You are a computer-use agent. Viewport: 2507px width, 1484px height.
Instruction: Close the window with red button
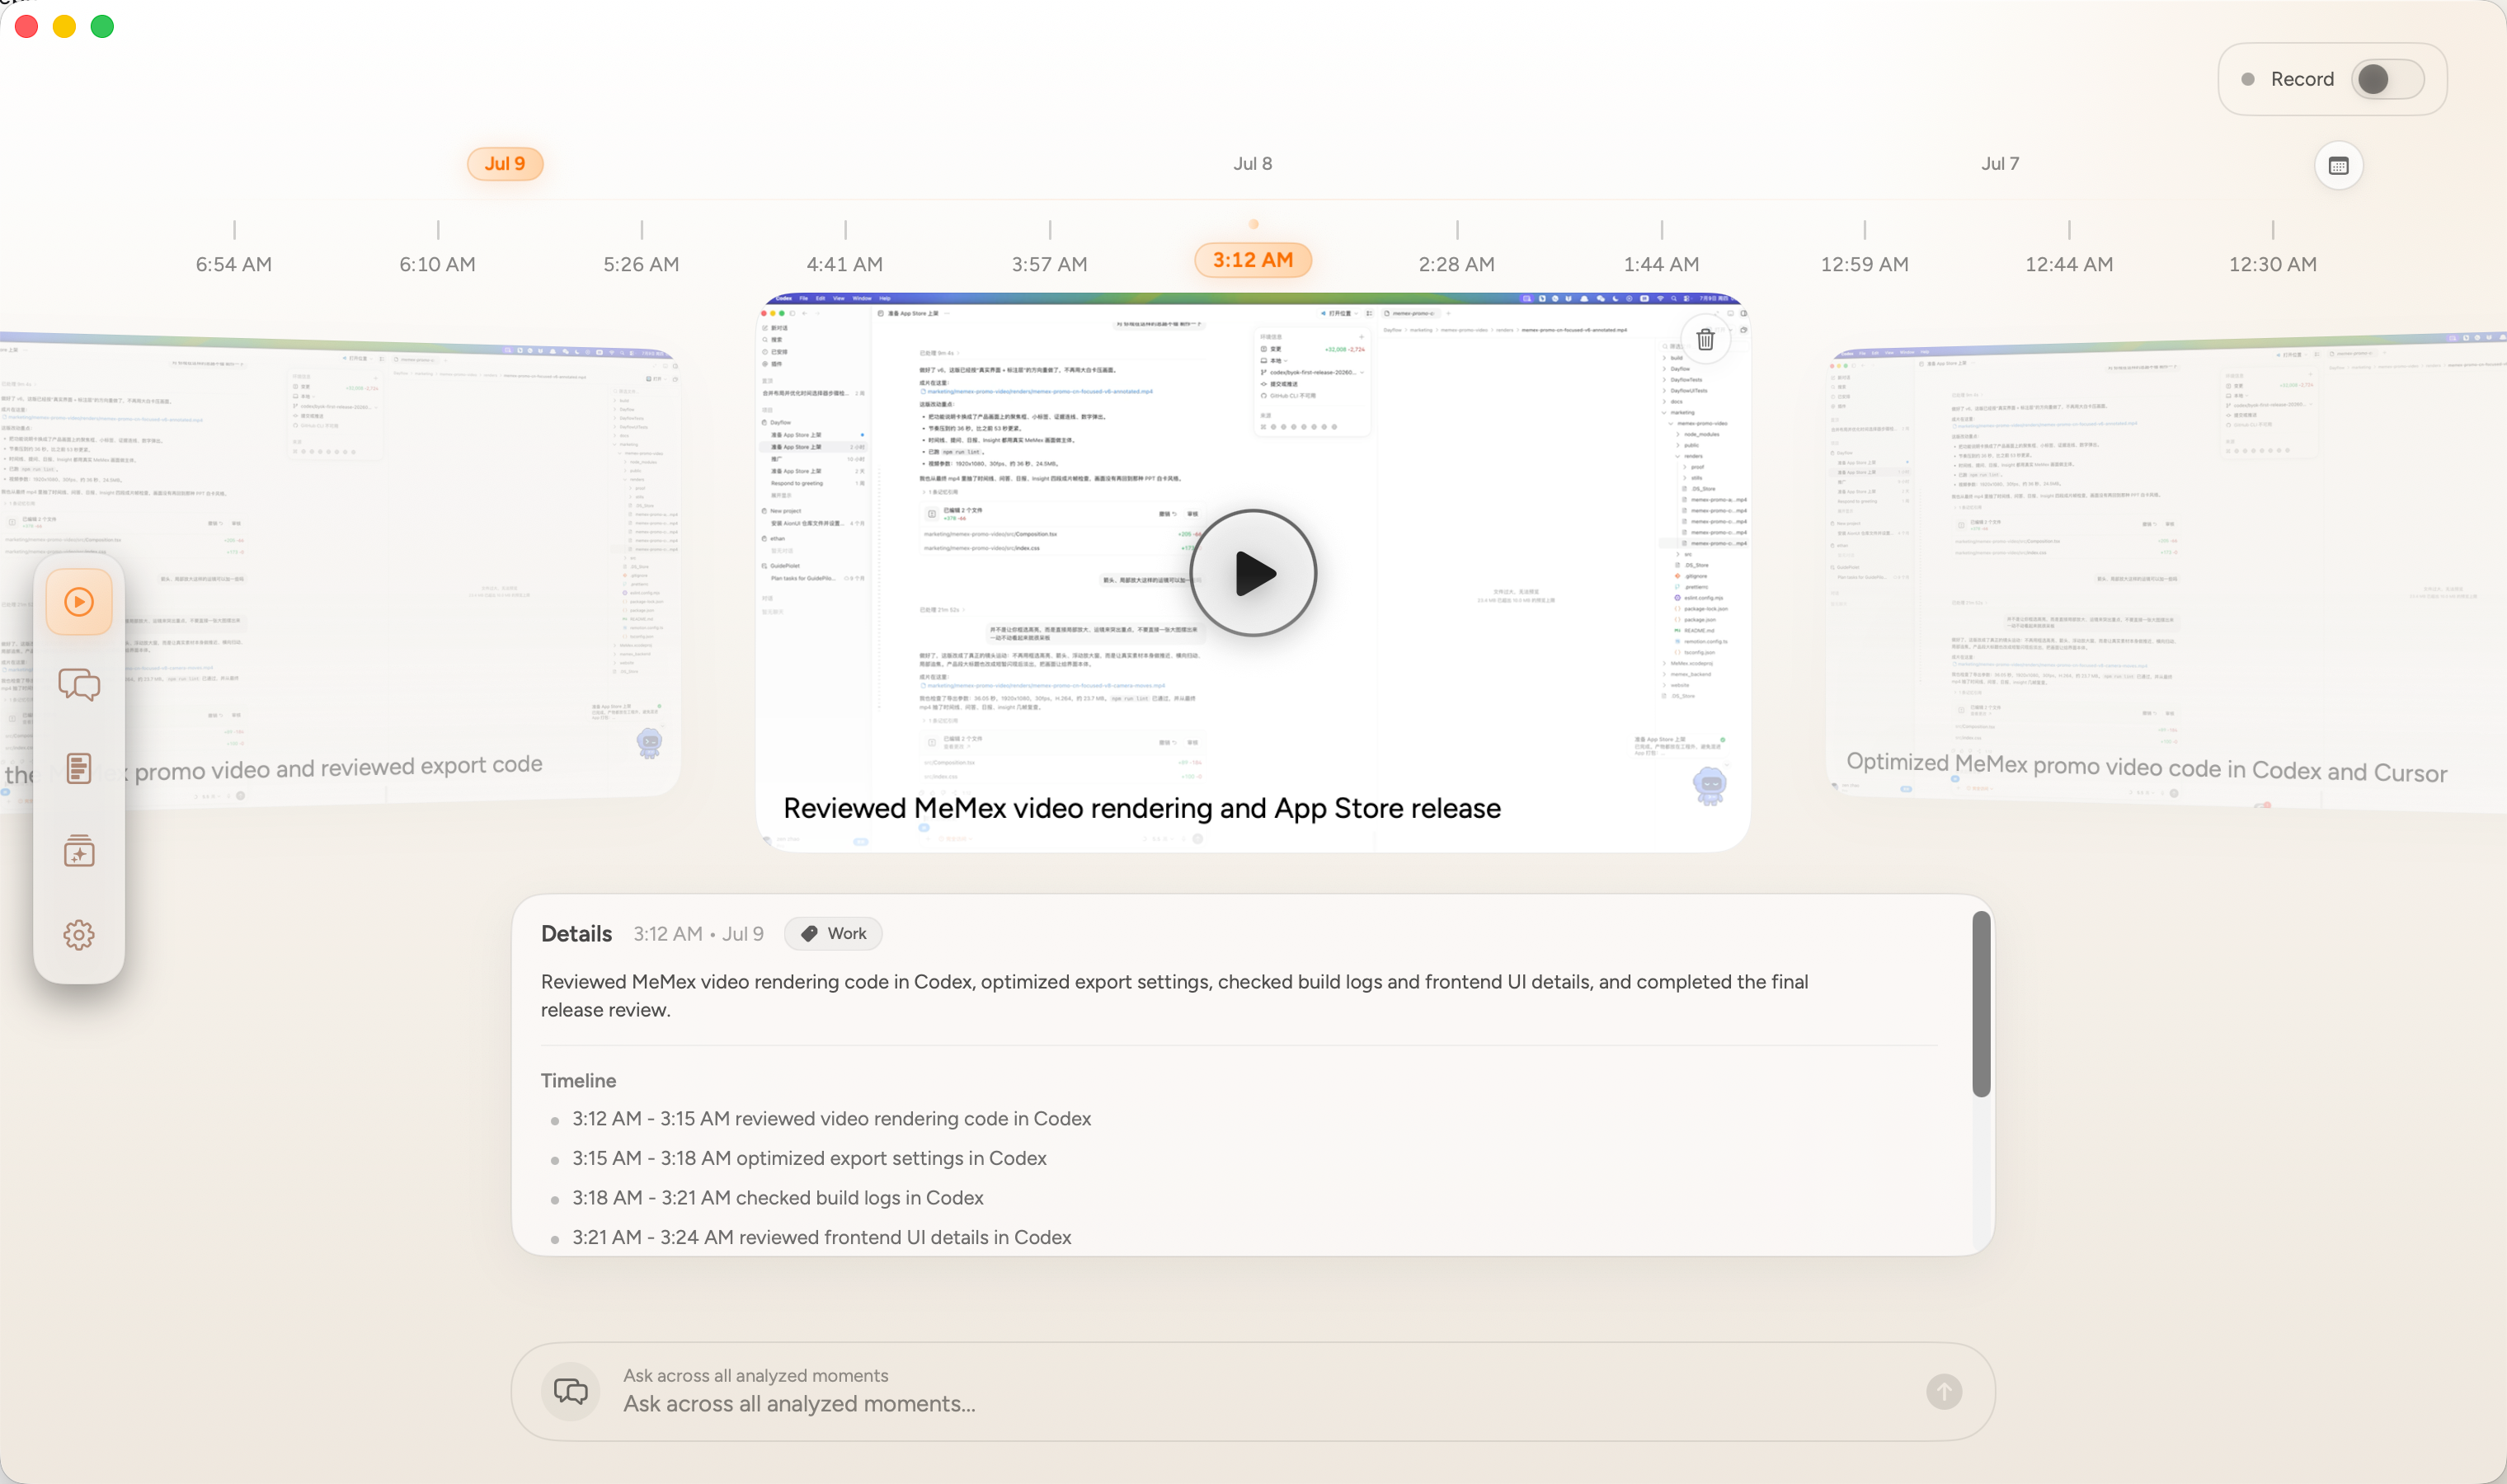(x=27, y=26)
